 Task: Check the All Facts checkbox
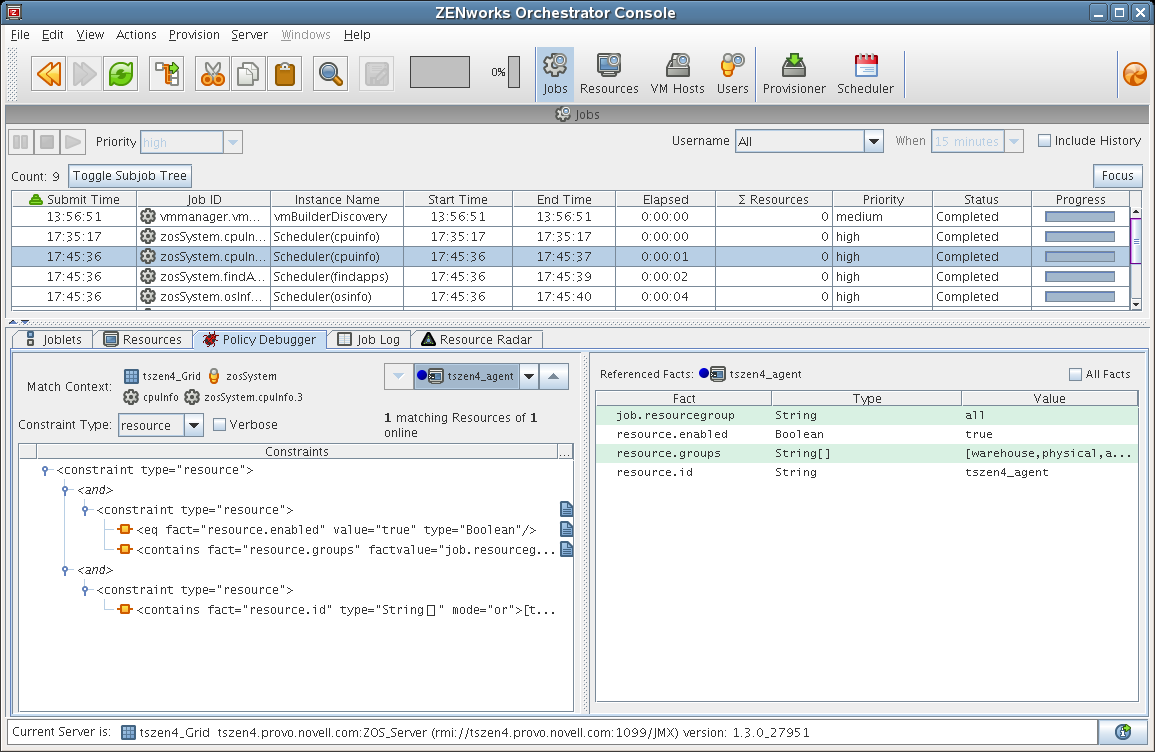pyautogui.click(x=1075, y=374)
